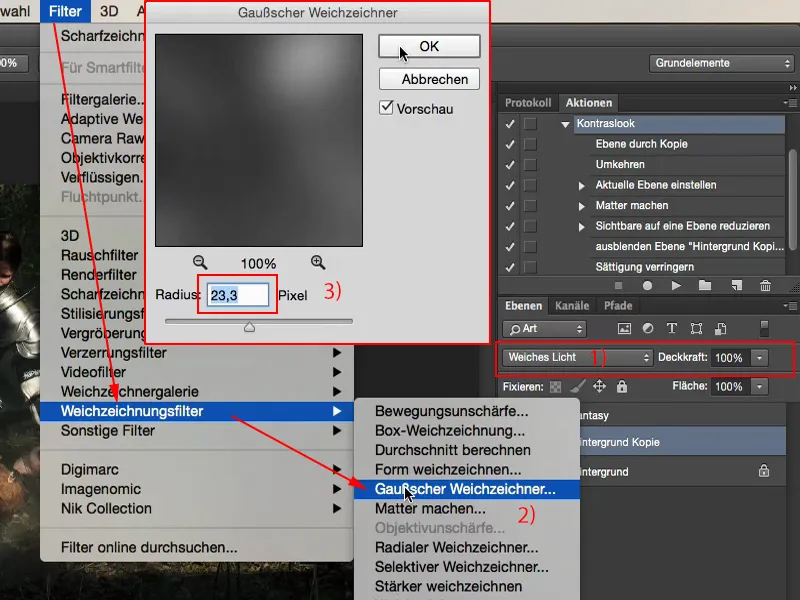
Task: Expand Sichtbare auf eine Ebene reduzieren step
Action: coord(582,227)
